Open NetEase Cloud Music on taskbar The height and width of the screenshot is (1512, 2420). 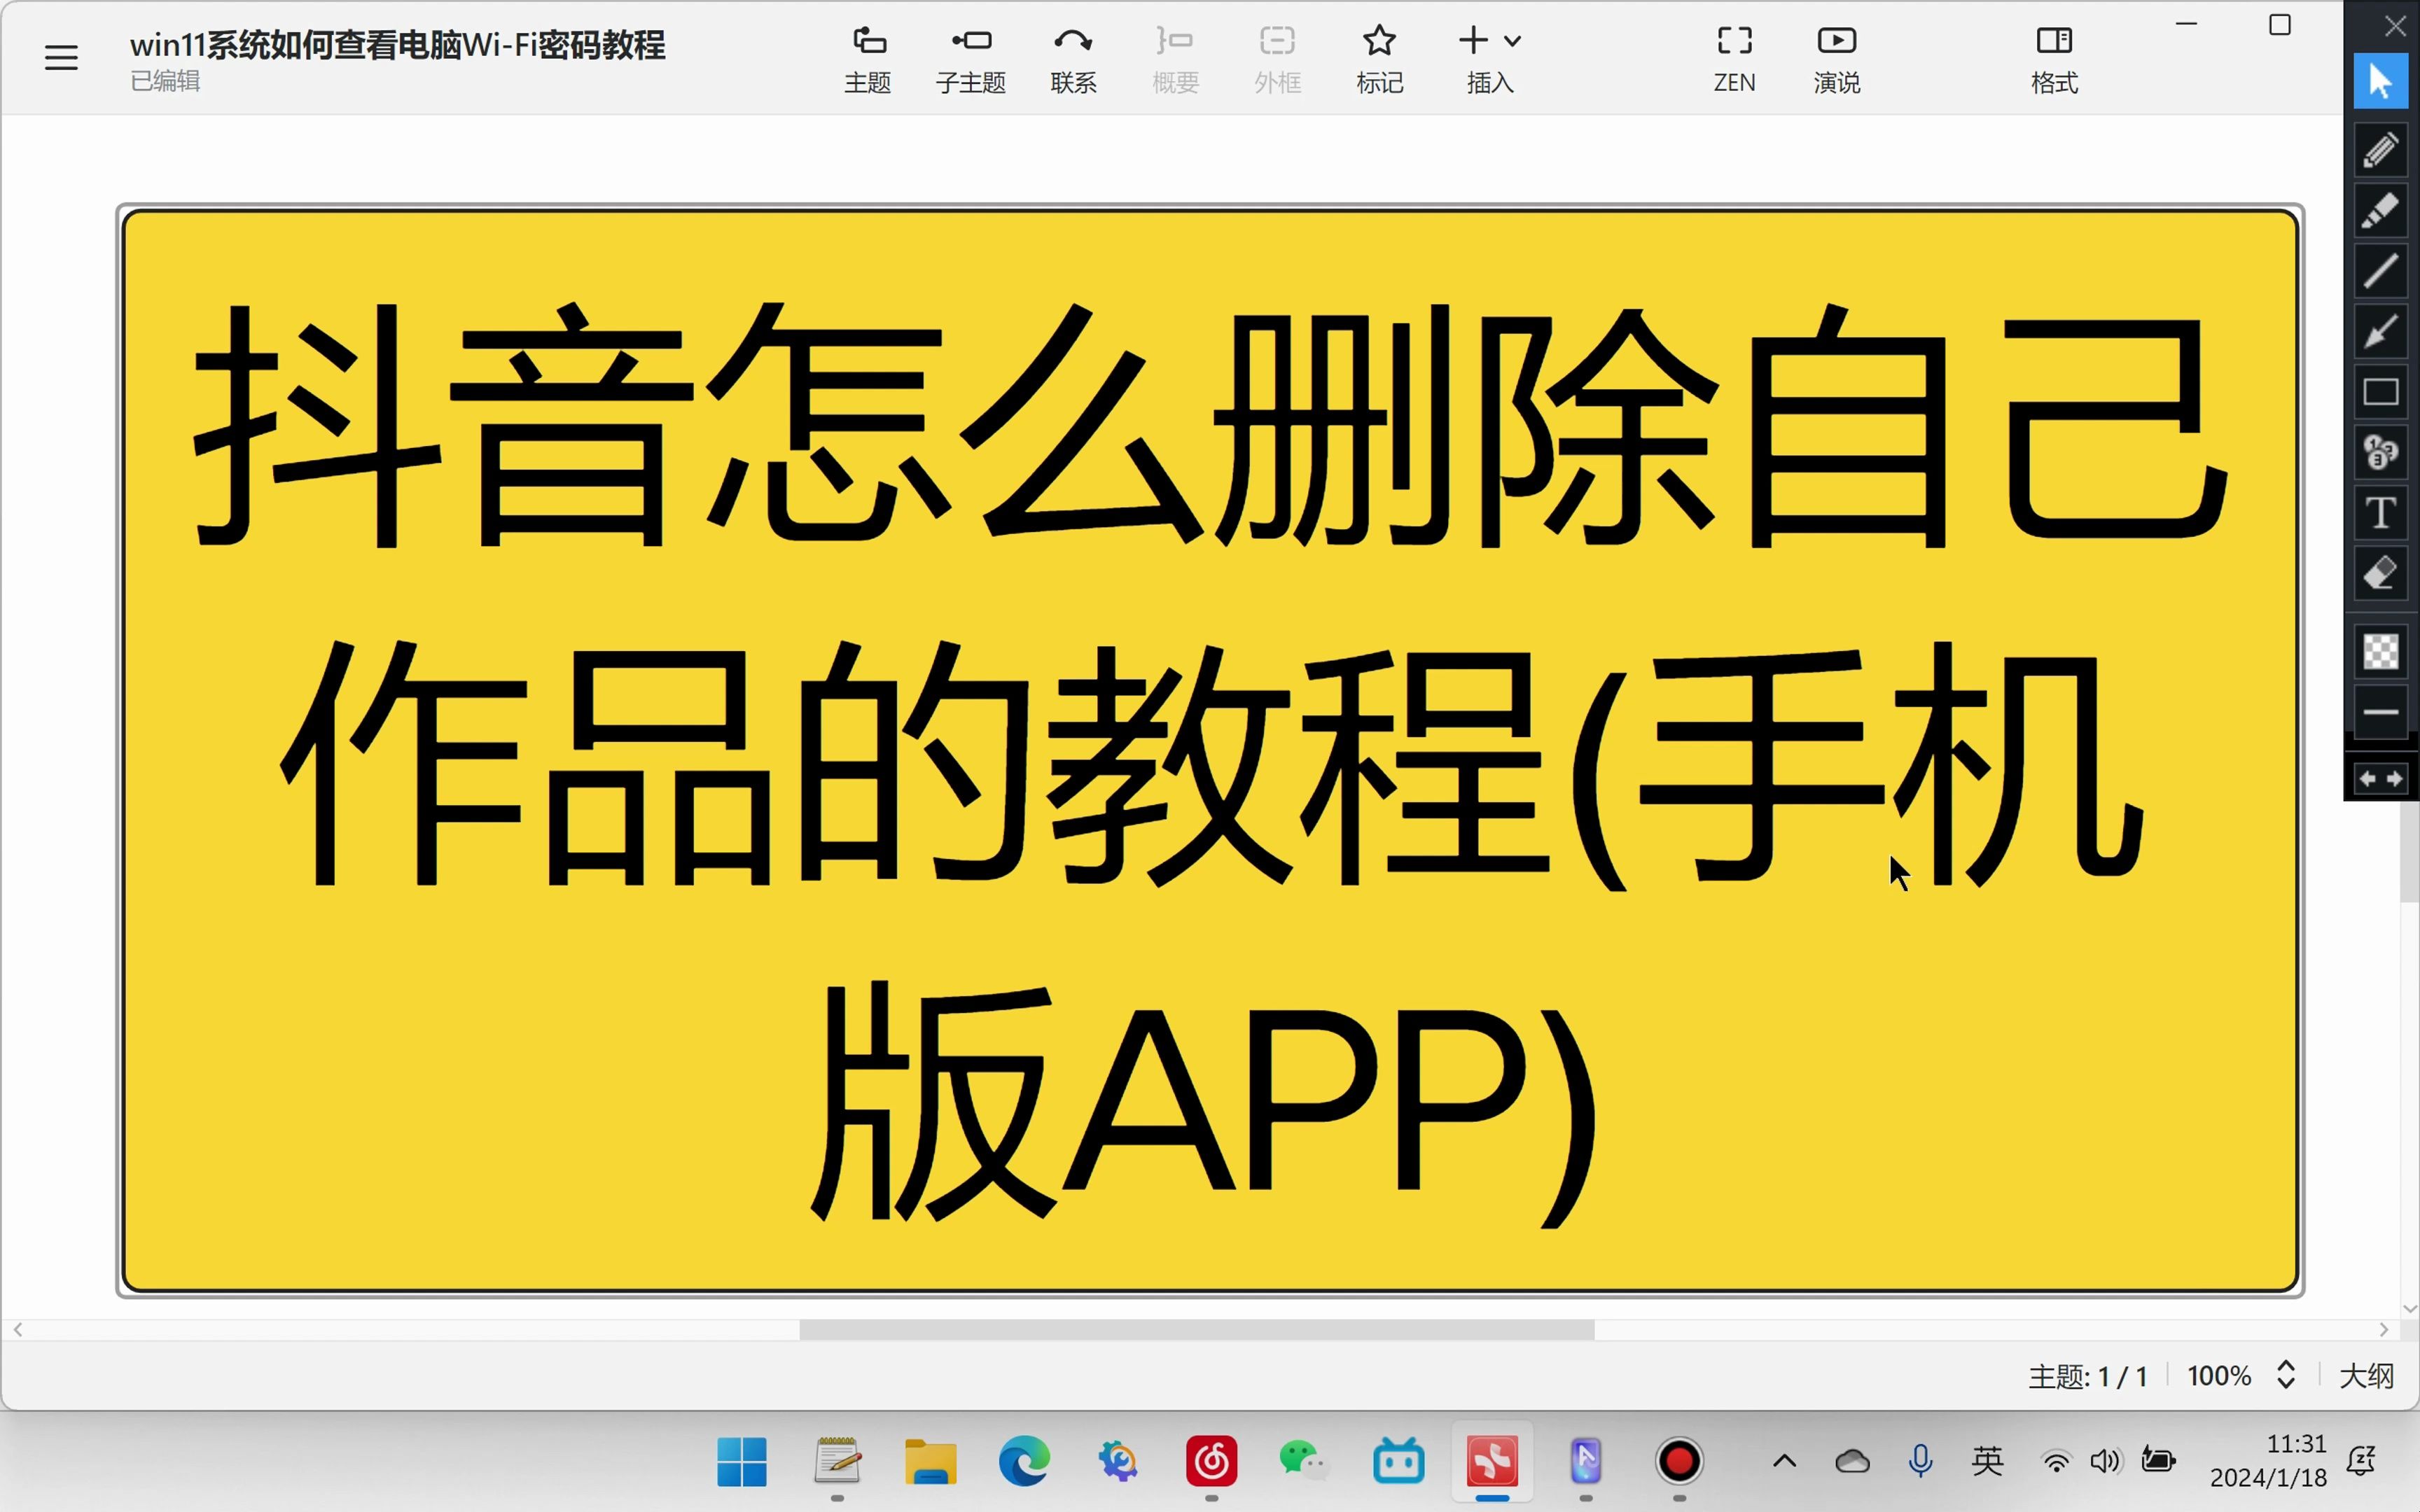pyautogui.click(x=1212, y=1462)
